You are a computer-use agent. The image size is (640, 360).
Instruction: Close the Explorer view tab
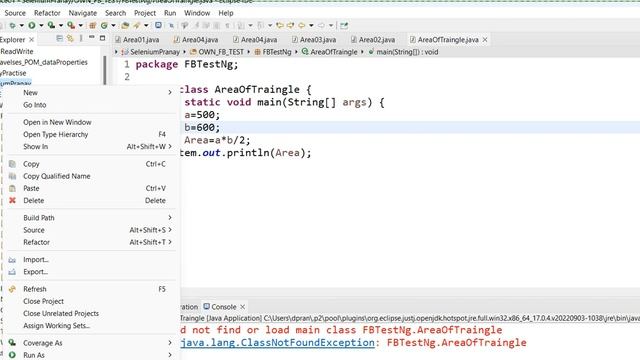click(x=31, y=40)
